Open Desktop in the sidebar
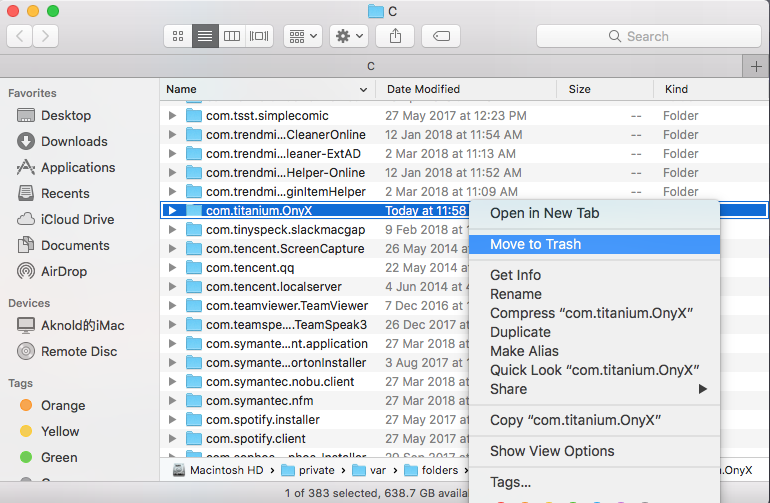 (66, 115)
